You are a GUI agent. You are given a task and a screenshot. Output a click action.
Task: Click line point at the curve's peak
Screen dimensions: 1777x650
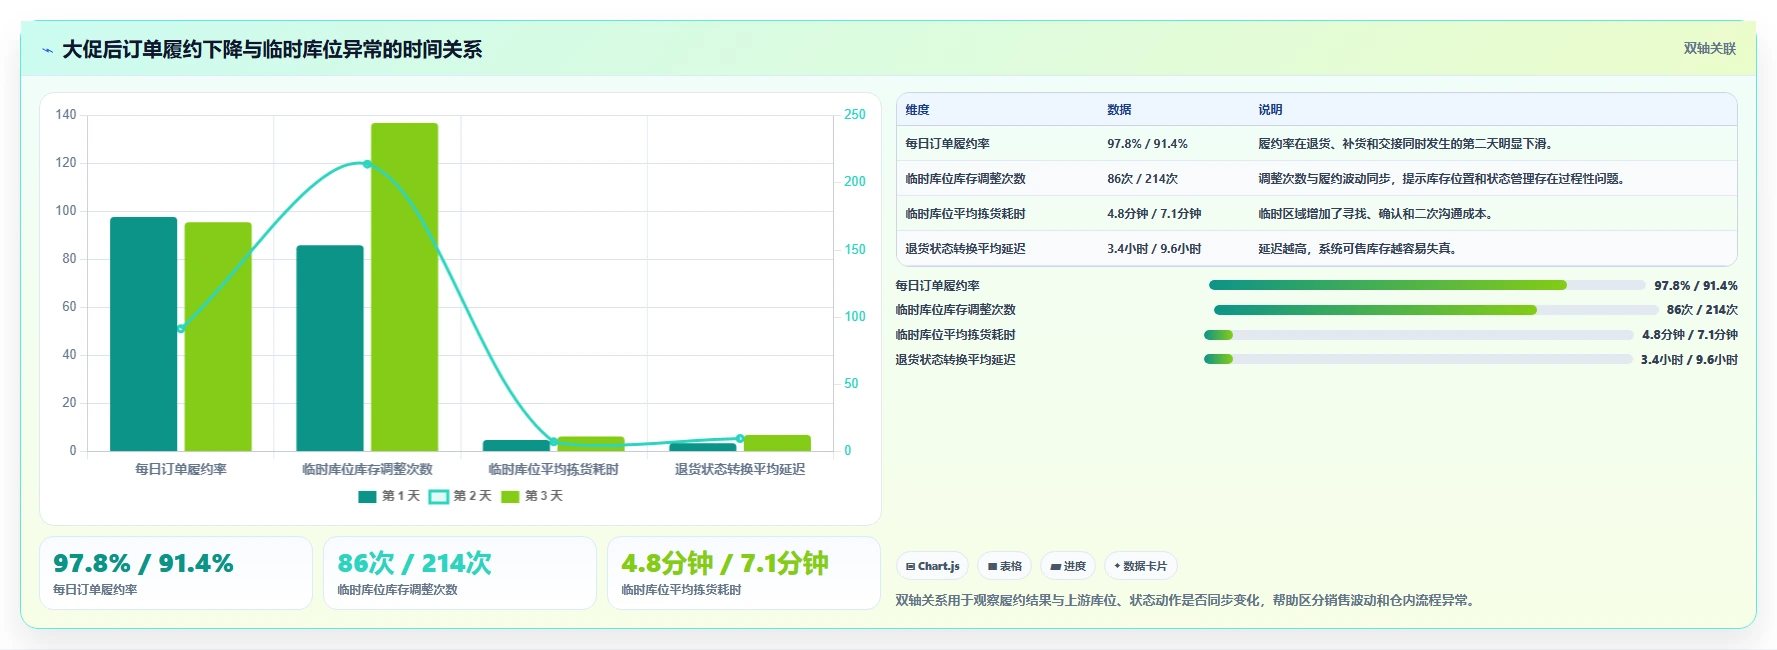click(367, 164)
